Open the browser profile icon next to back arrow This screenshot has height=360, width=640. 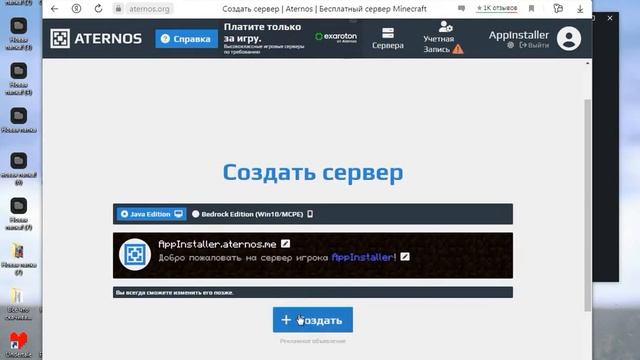pos(76,9)
